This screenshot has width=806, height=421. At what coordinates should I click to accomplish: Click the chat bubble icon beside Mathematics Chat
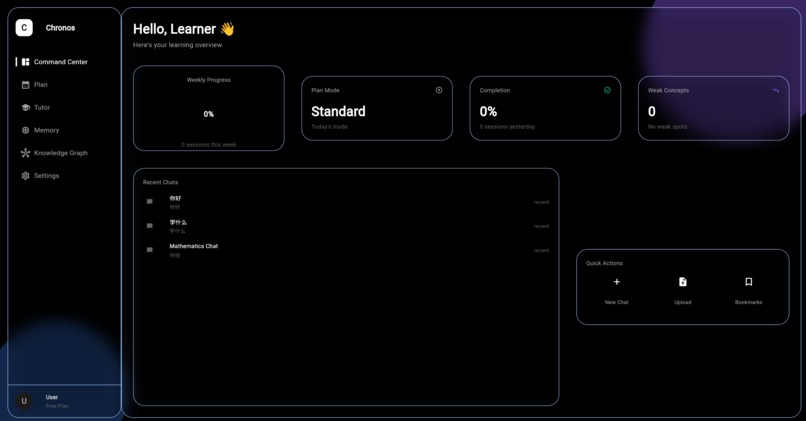pyautogui.click(x=150, y=250)
